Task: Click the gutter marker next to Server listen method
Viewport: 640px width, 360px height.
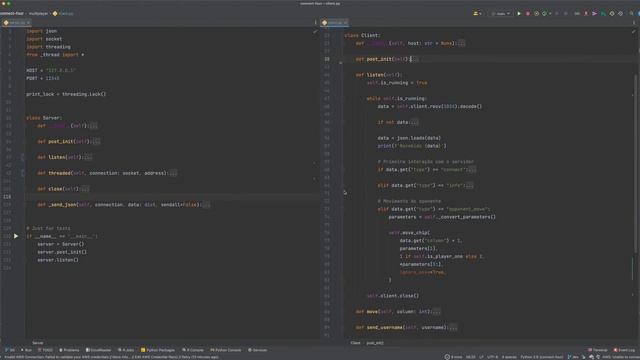Action: (x=22, y=157)
